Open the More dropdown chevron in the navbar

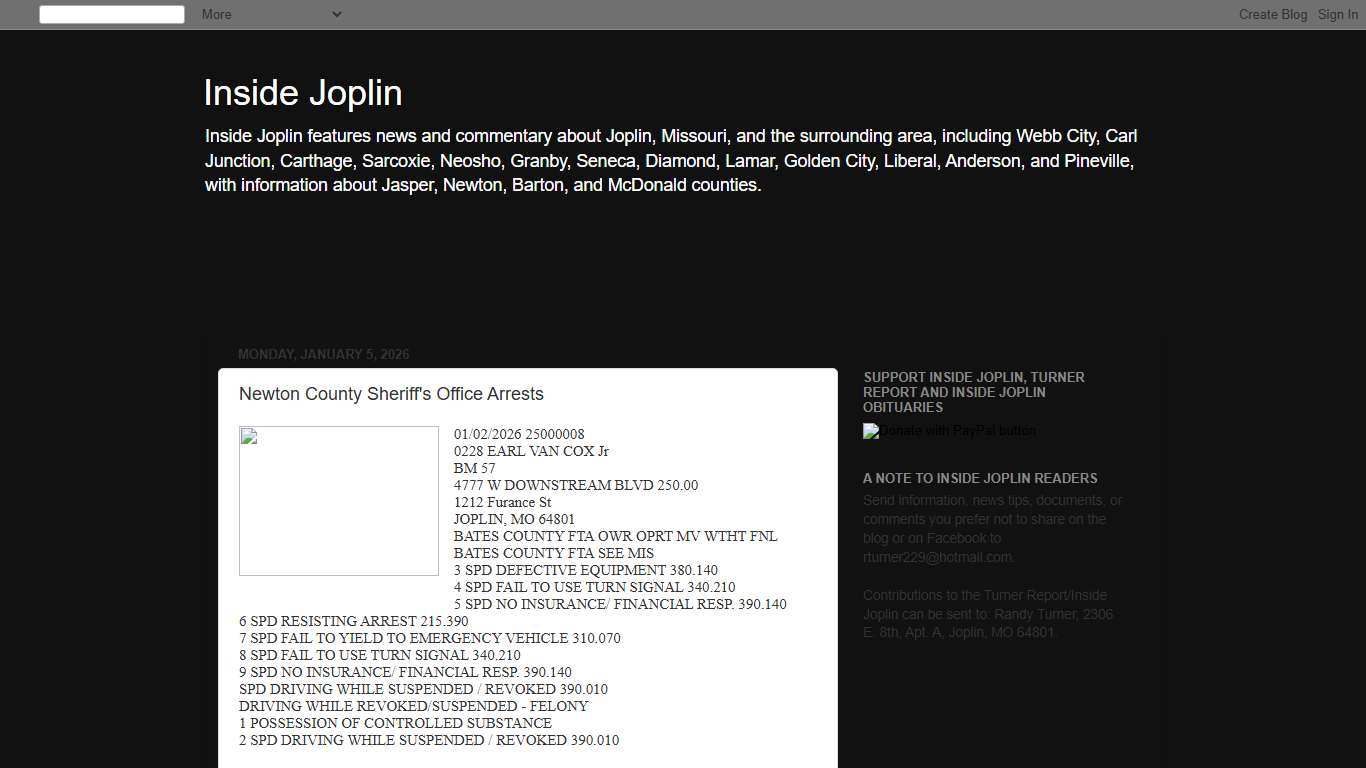336,14
